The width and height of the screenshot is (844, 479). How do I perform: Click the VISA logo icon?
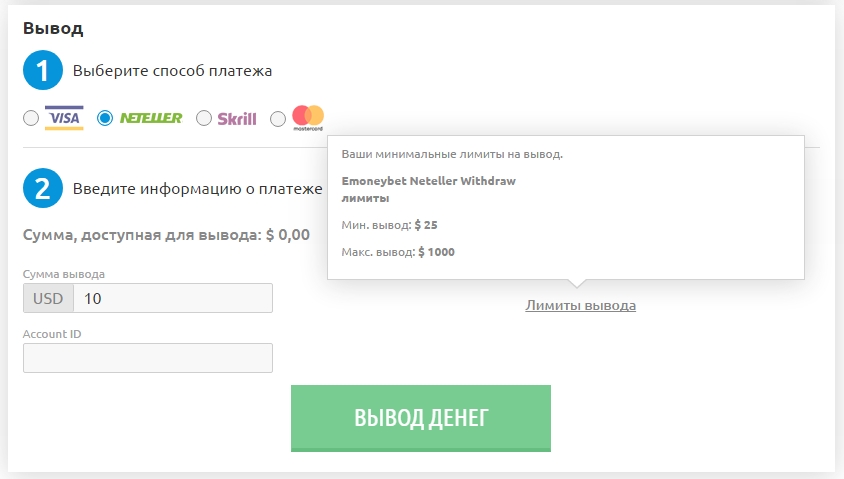(64, 118)
